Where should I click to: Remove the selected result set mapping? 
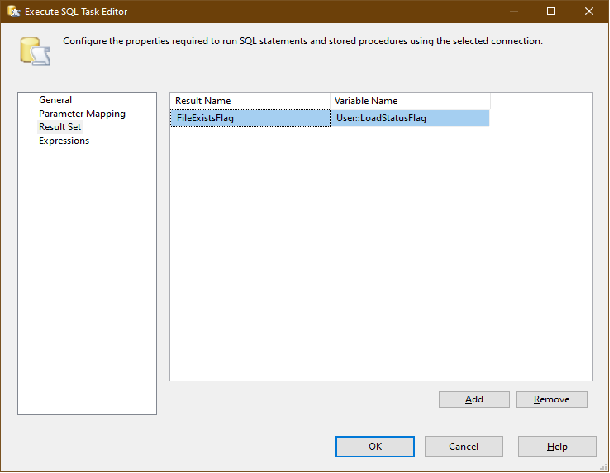551,399
